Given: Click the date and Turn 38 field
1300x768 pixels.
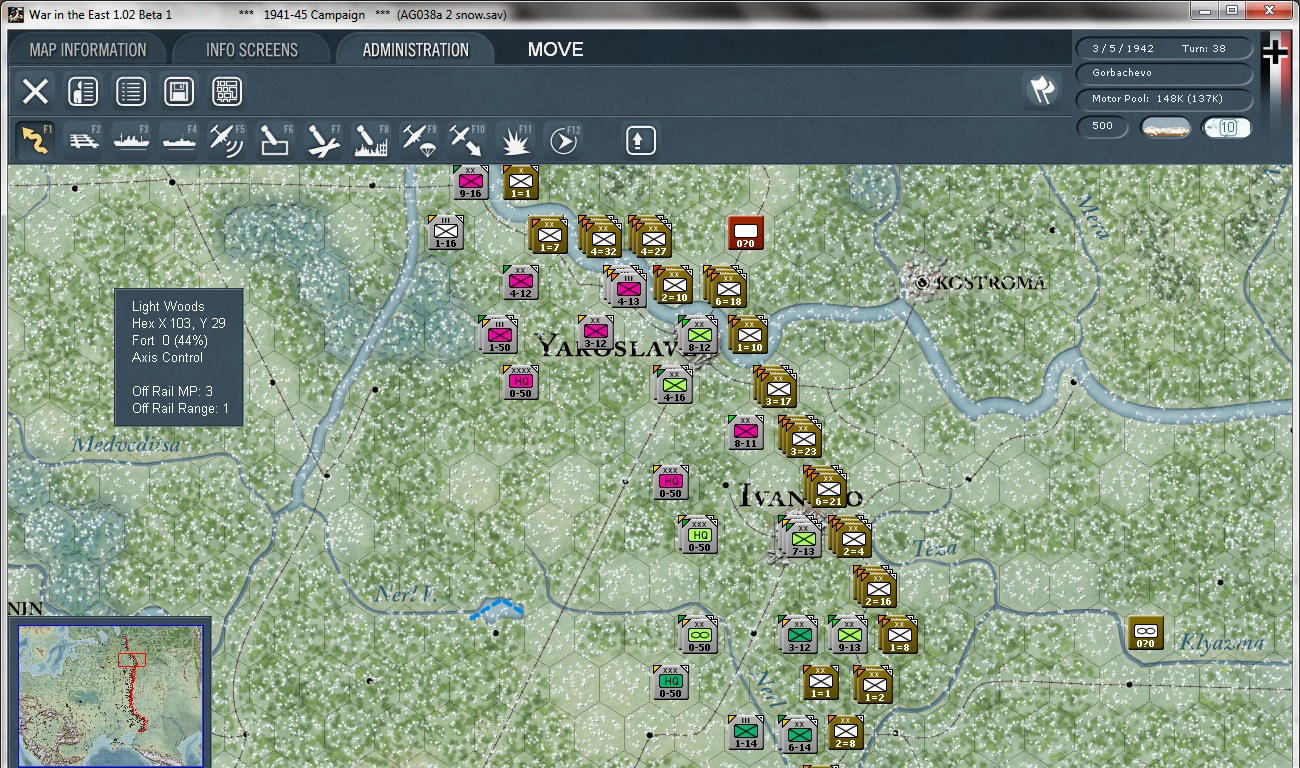Looking at the screenshot, I should pos(1164,49).
